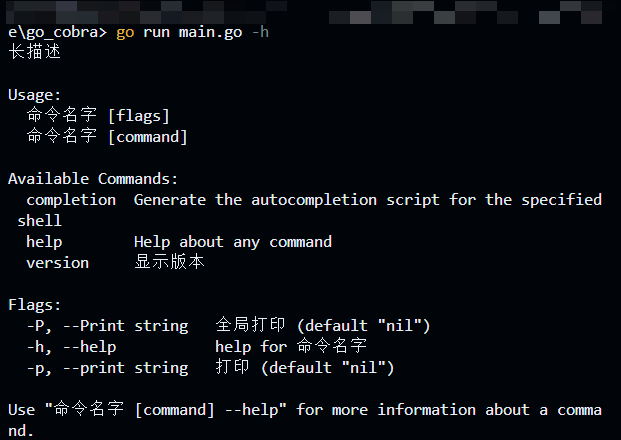Click the "-P, --Print string" flag
Screen dimensions: 621x440
[107, 325]
